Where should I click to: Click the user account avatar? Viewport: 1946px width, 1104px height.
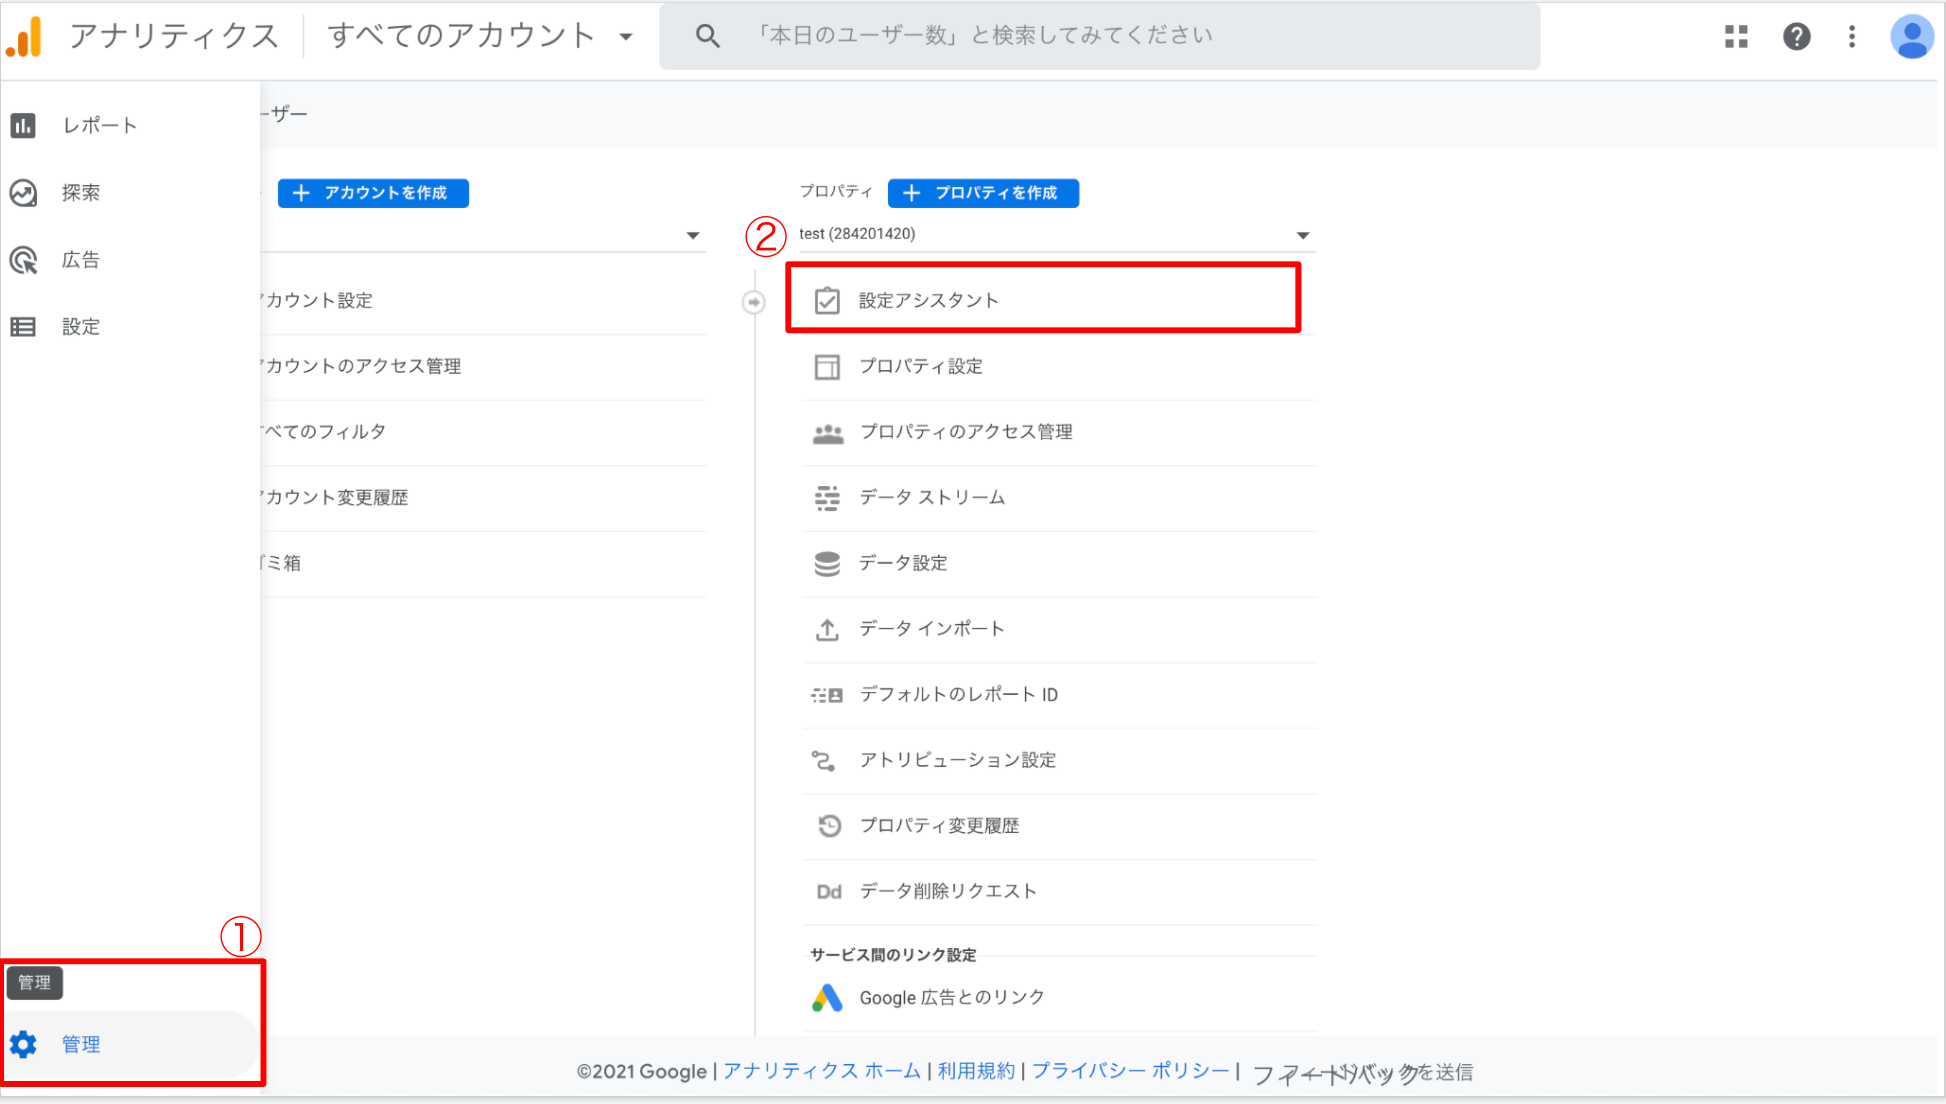[1911, 37]
